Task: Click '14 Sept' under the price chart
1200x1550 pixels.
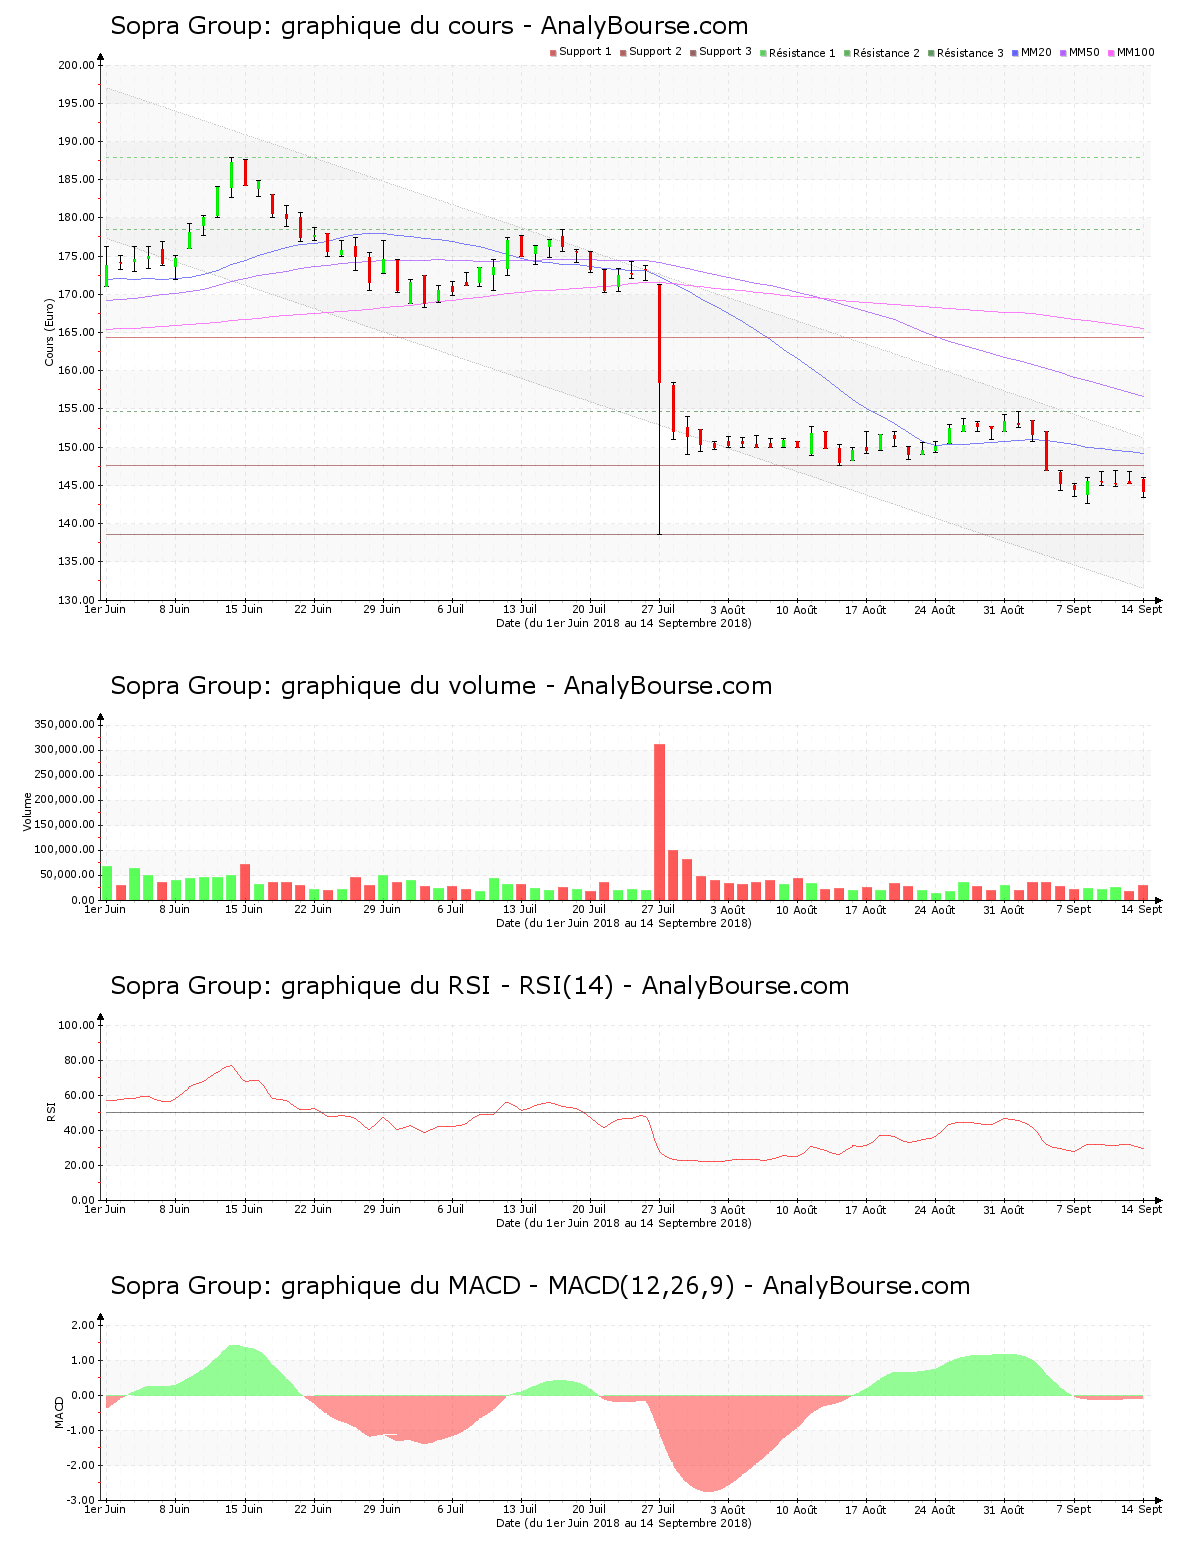Action: [1141, 609]
